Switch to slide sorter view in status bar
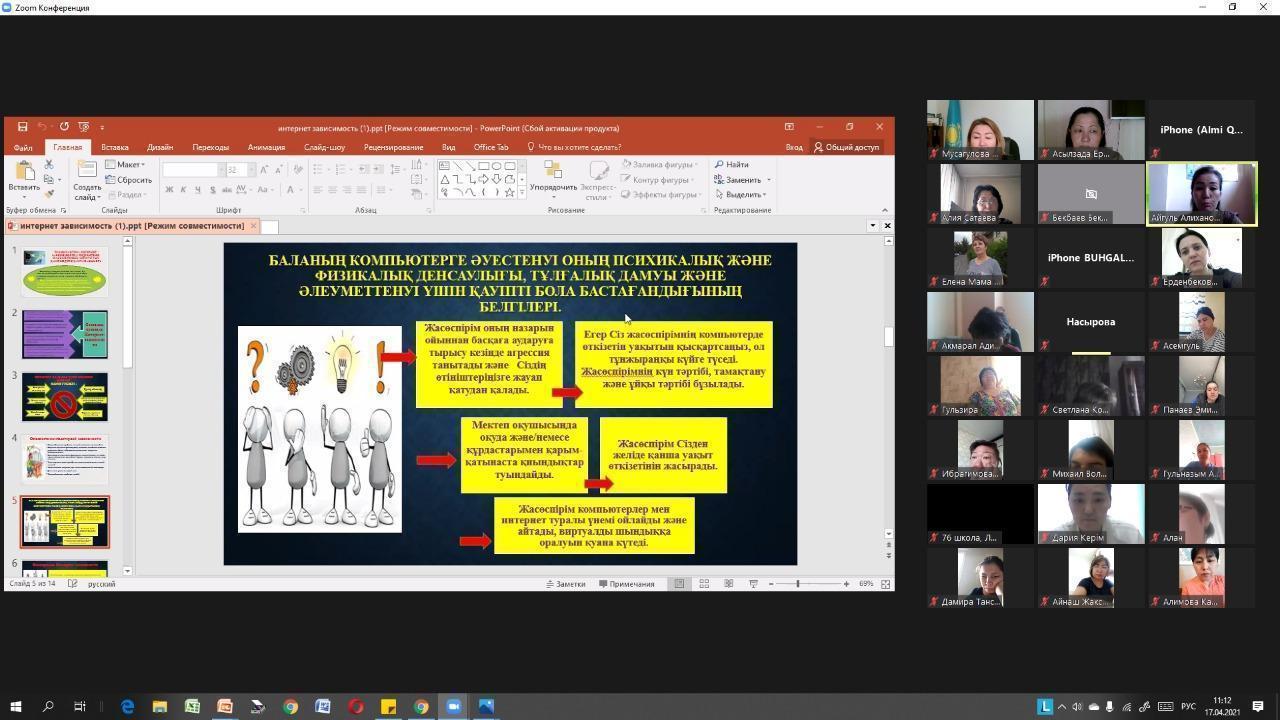Image resolution: width=1280 pixels, height=720 pixels. click(704, 584)
